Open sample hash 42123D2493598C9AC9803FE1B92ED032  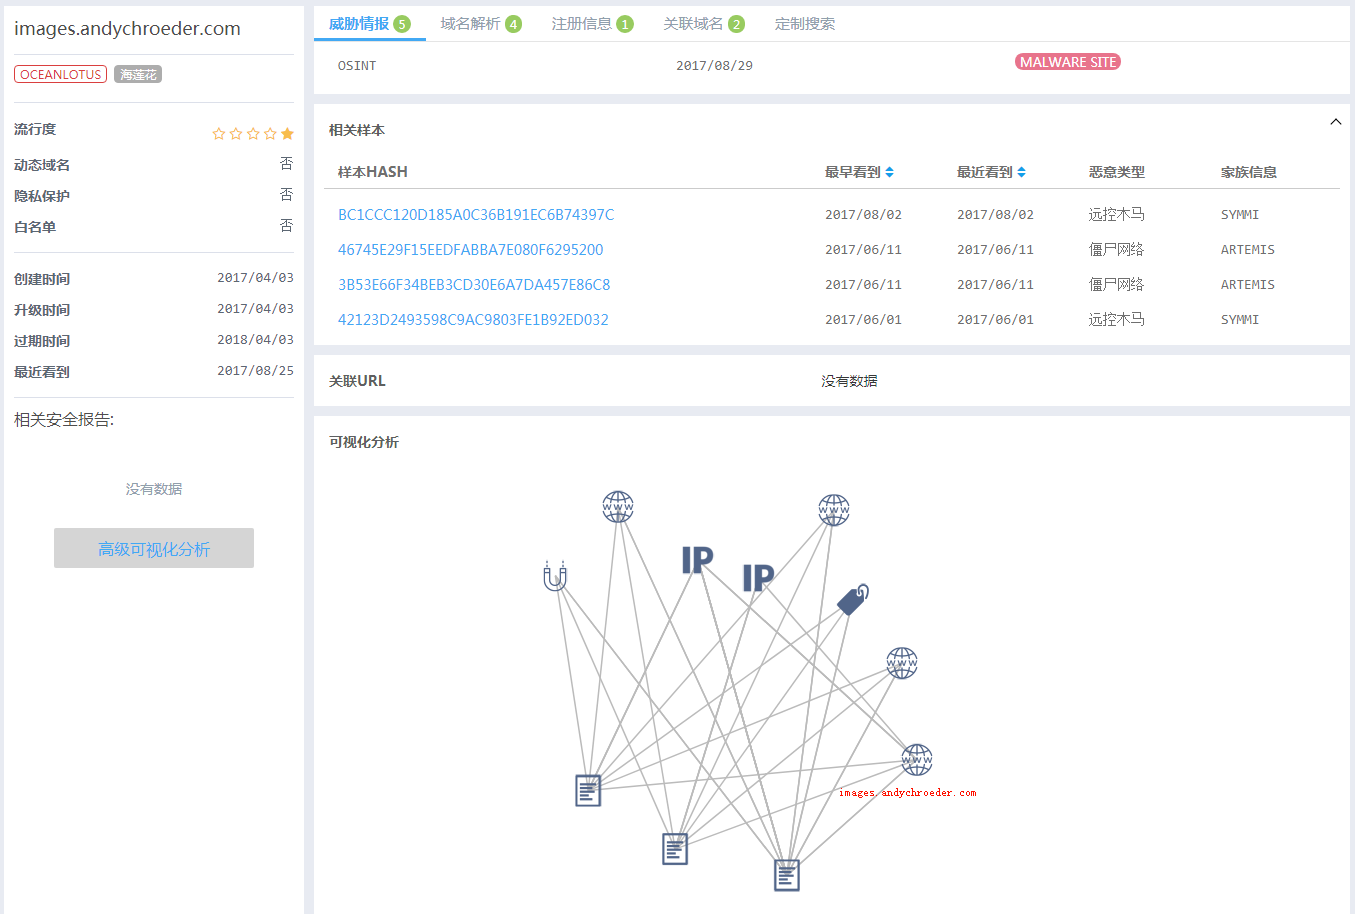click(x=473, y=320)
